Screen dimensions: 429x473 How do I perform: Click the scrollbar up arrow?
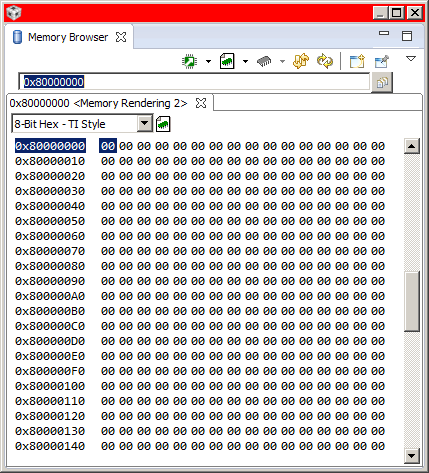click(412, 146)
